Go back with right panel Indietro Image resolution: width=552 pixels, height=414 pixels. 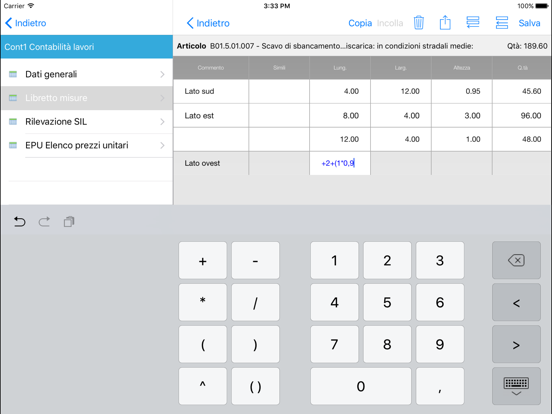tap(208, 23)
